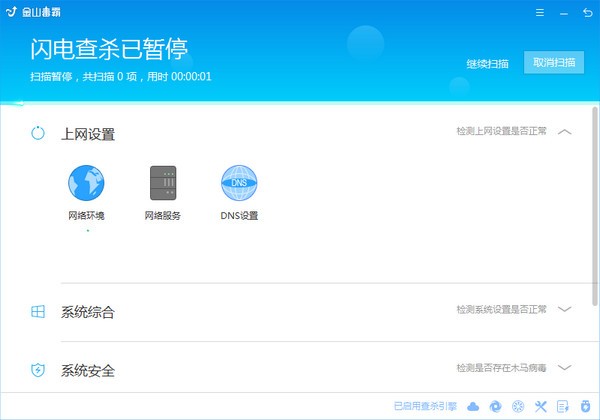Screen dimensions: 600x420
Task: Click the document log icon in status bar
Action: [x=563, y=406]
